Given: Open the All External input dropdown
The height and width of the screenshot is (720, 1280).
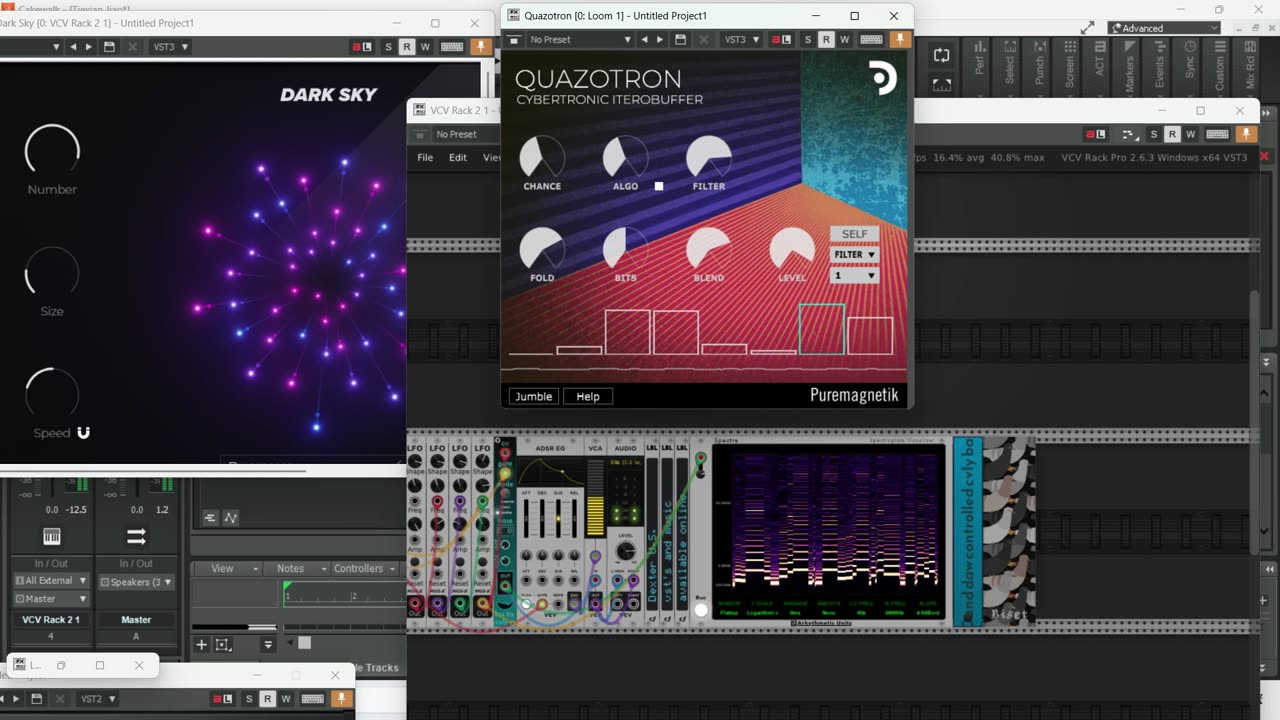Looking at the screenshot, I should coord(51,581).
